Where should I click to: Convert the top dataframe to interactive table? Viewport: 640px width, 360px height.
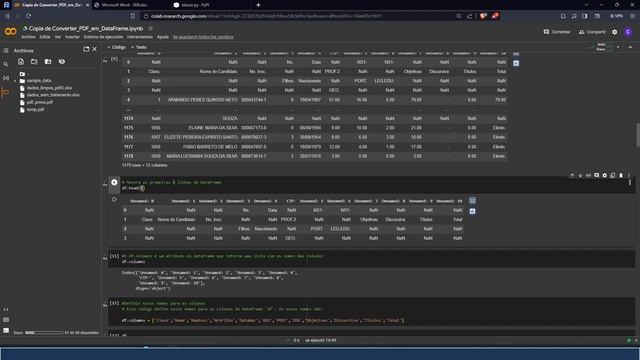516,53
